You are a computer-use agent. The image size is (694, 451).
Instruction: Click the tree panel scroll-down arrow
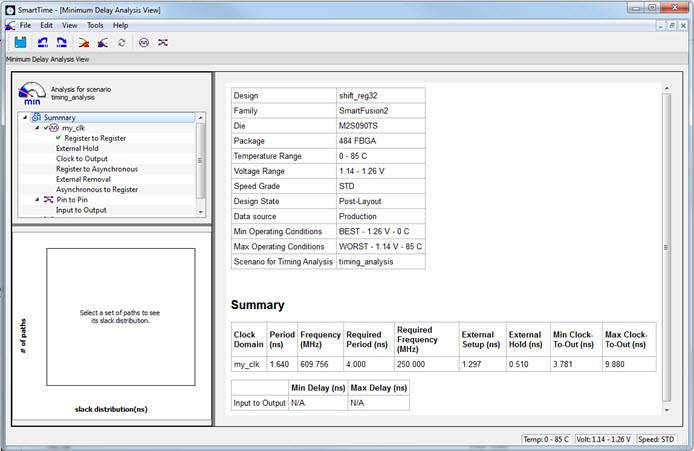pyautogui.click(x=202, y=211)
